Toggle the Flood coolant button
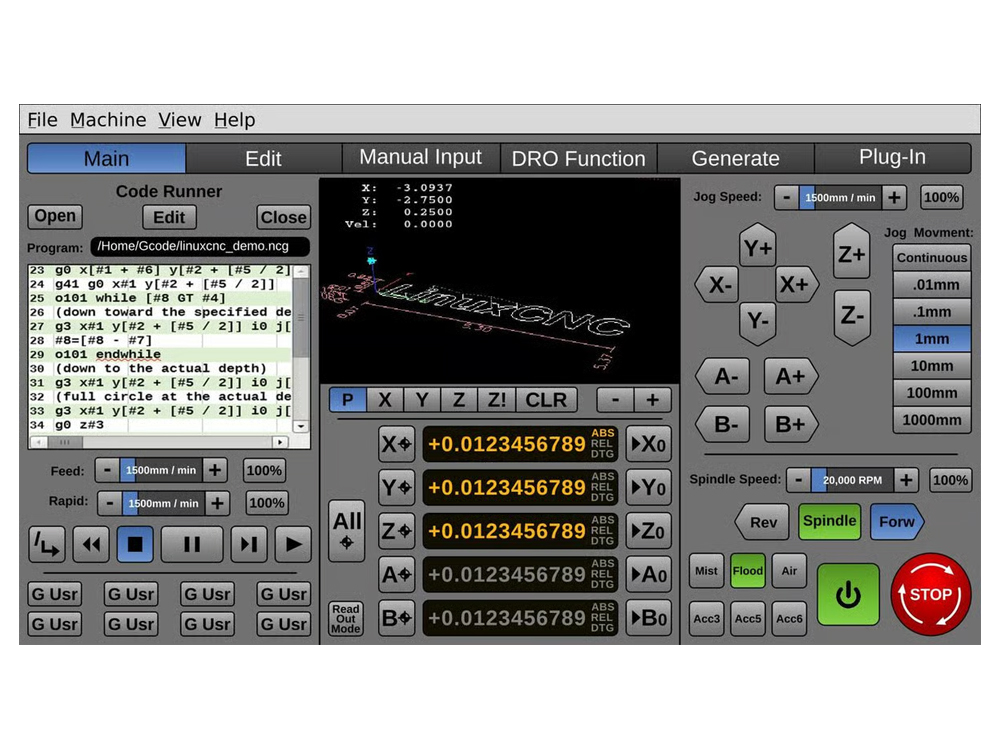 (x=747, y=571)
